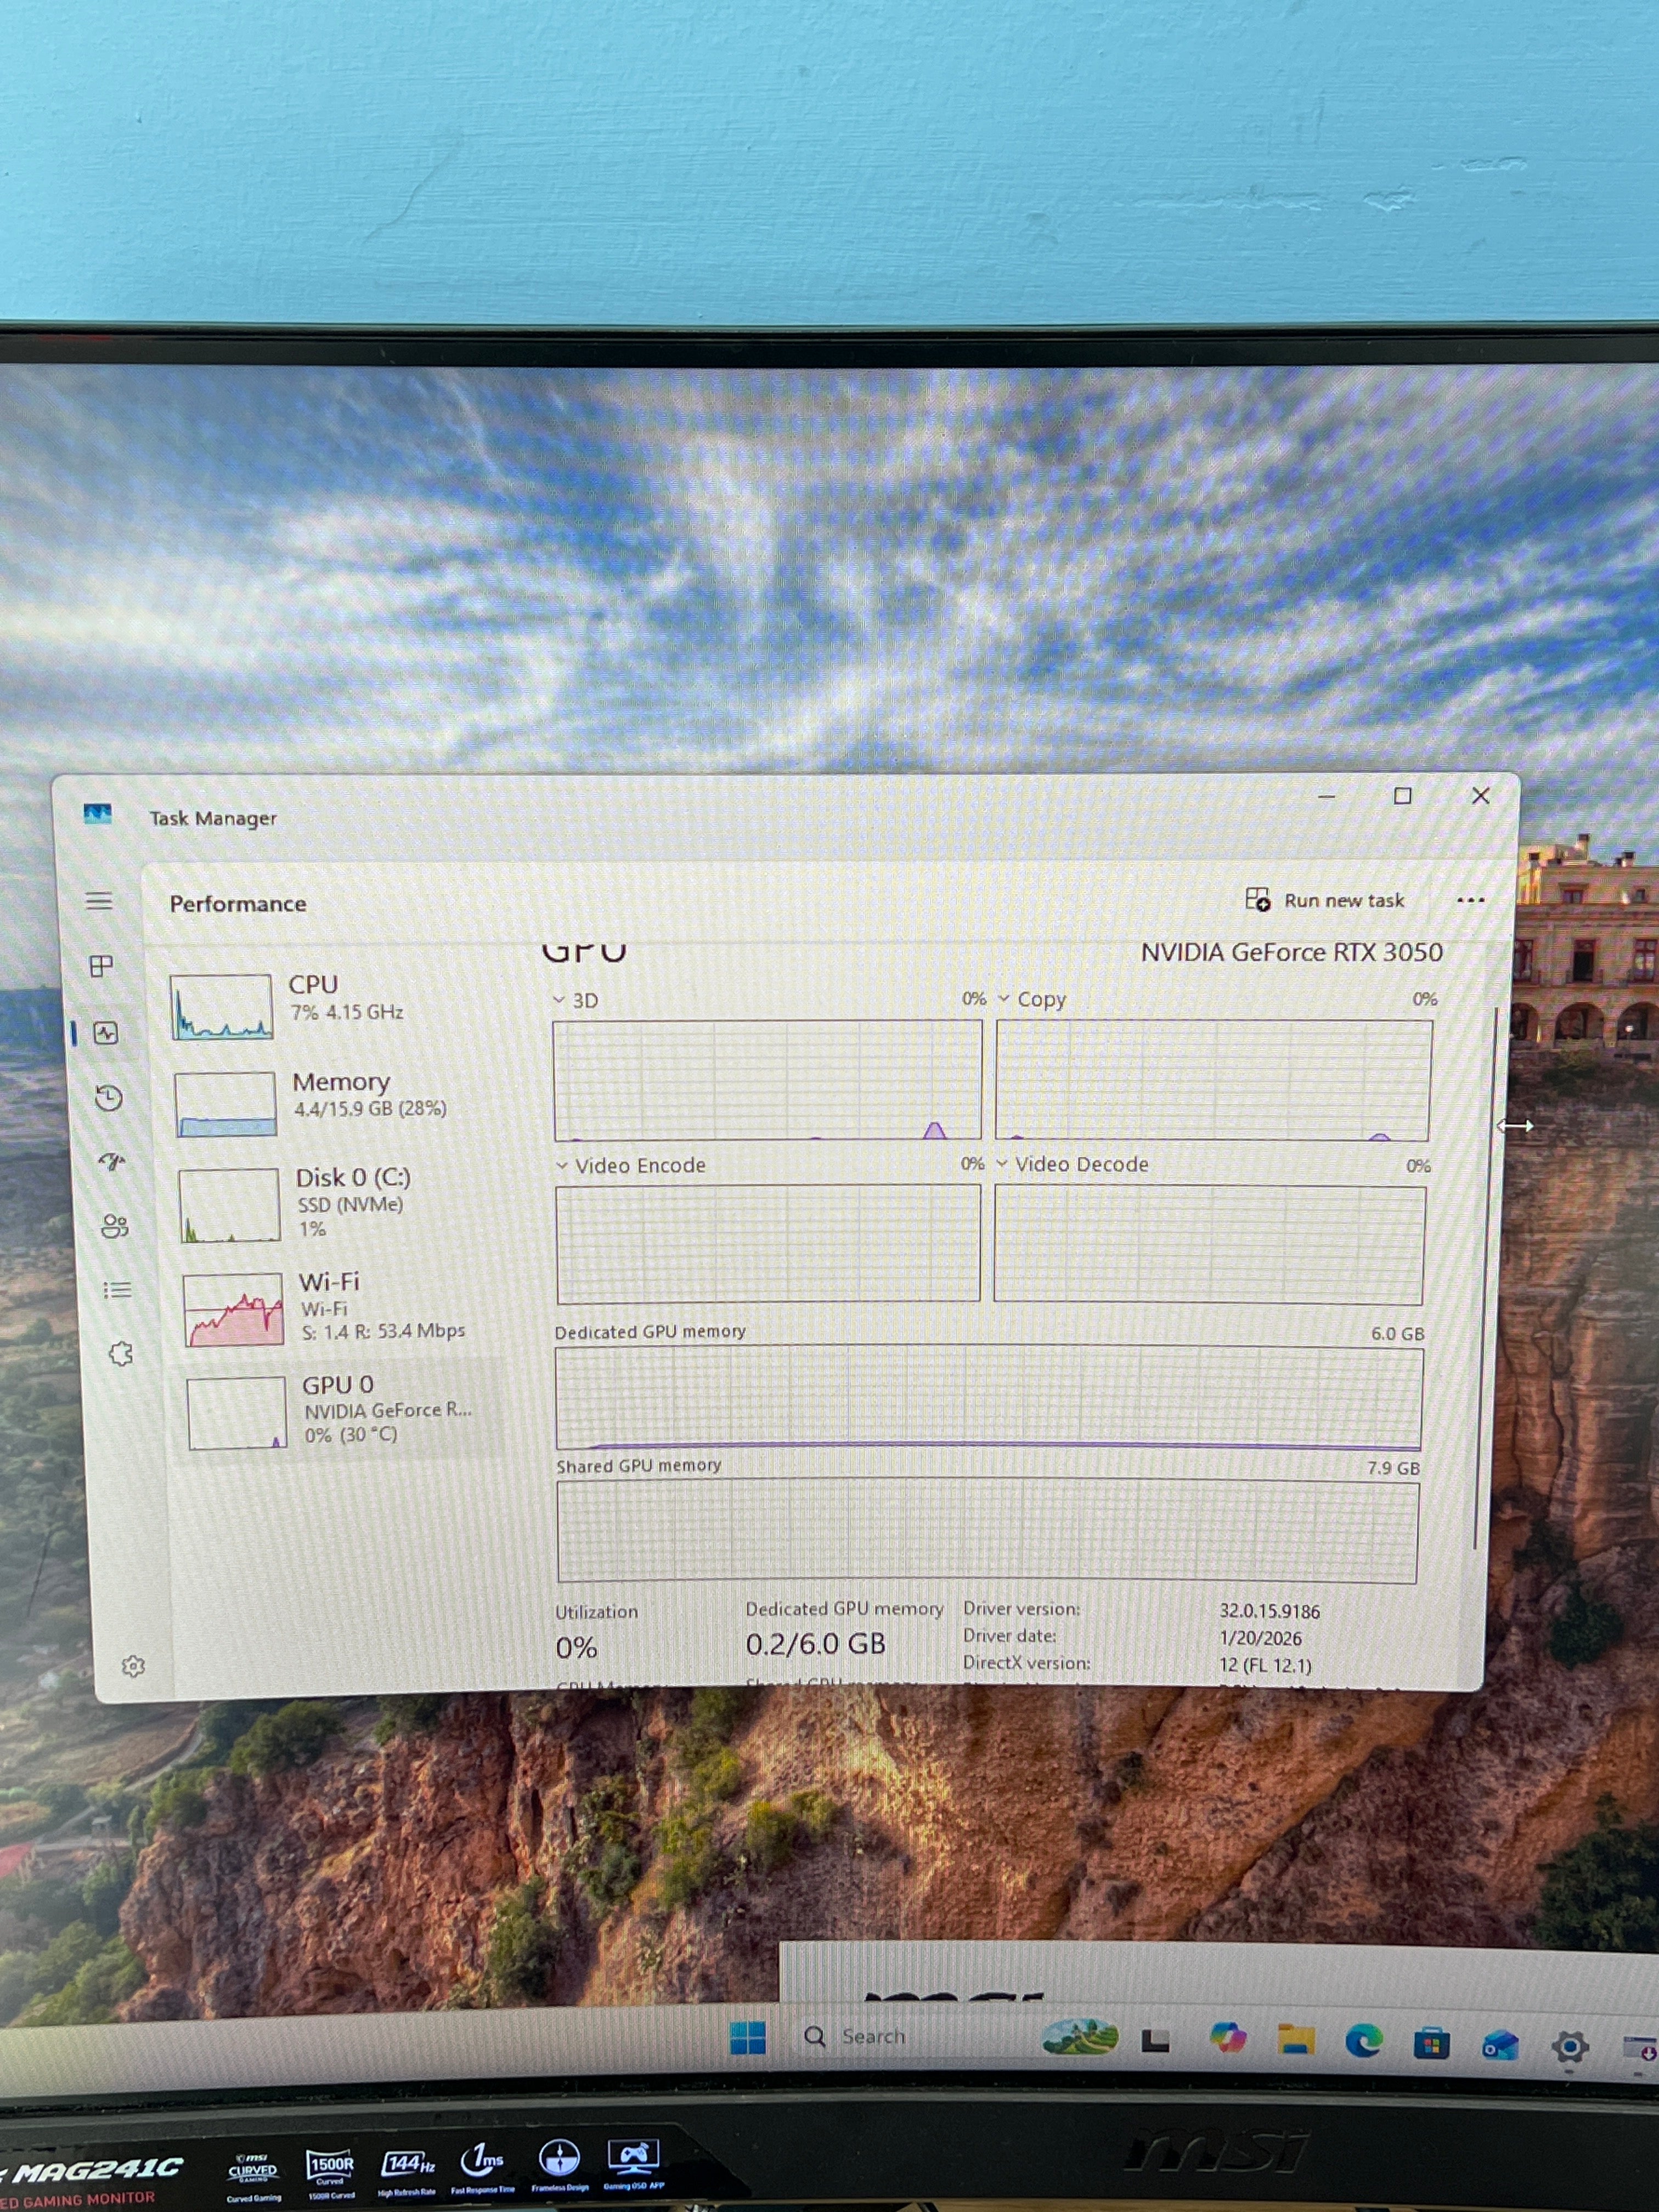The width and height of the screenshot is (1659, 2212).
Task: Click the Video Decode usage graph
Action: [1209, 1245]
